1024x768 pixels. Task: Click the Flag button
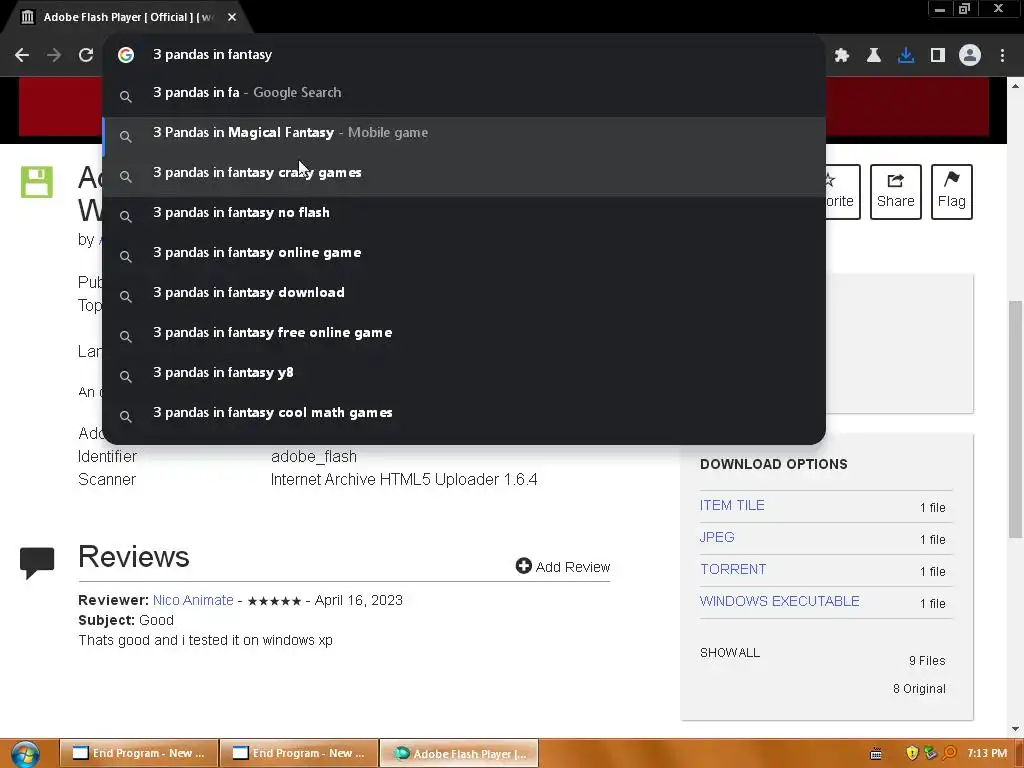(952, 191)
